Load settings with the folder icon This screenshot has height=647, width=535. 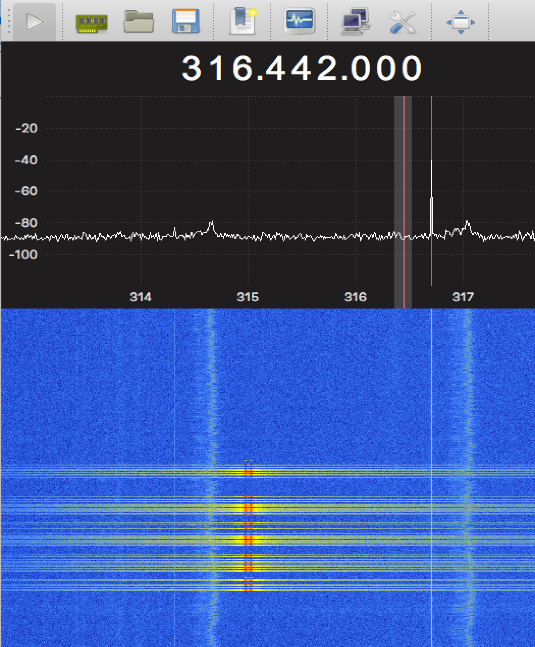click(139, 22)
